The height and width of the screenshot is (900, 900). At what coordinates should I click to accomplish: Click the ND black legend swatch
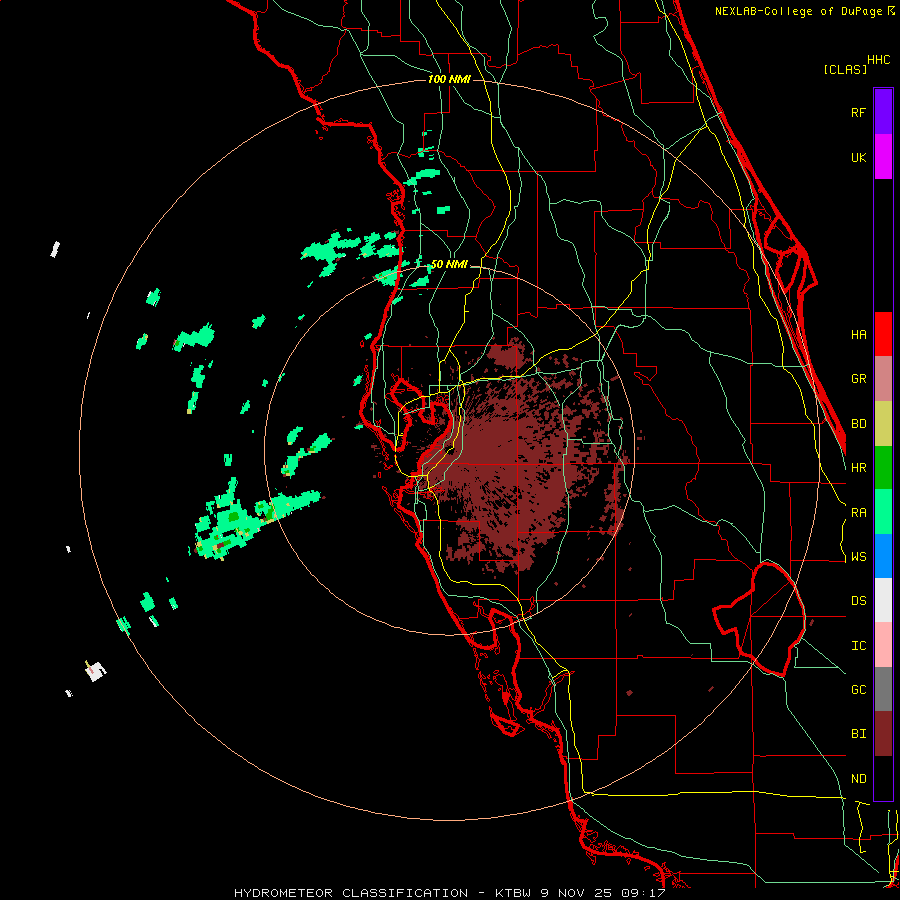[883, 778]
